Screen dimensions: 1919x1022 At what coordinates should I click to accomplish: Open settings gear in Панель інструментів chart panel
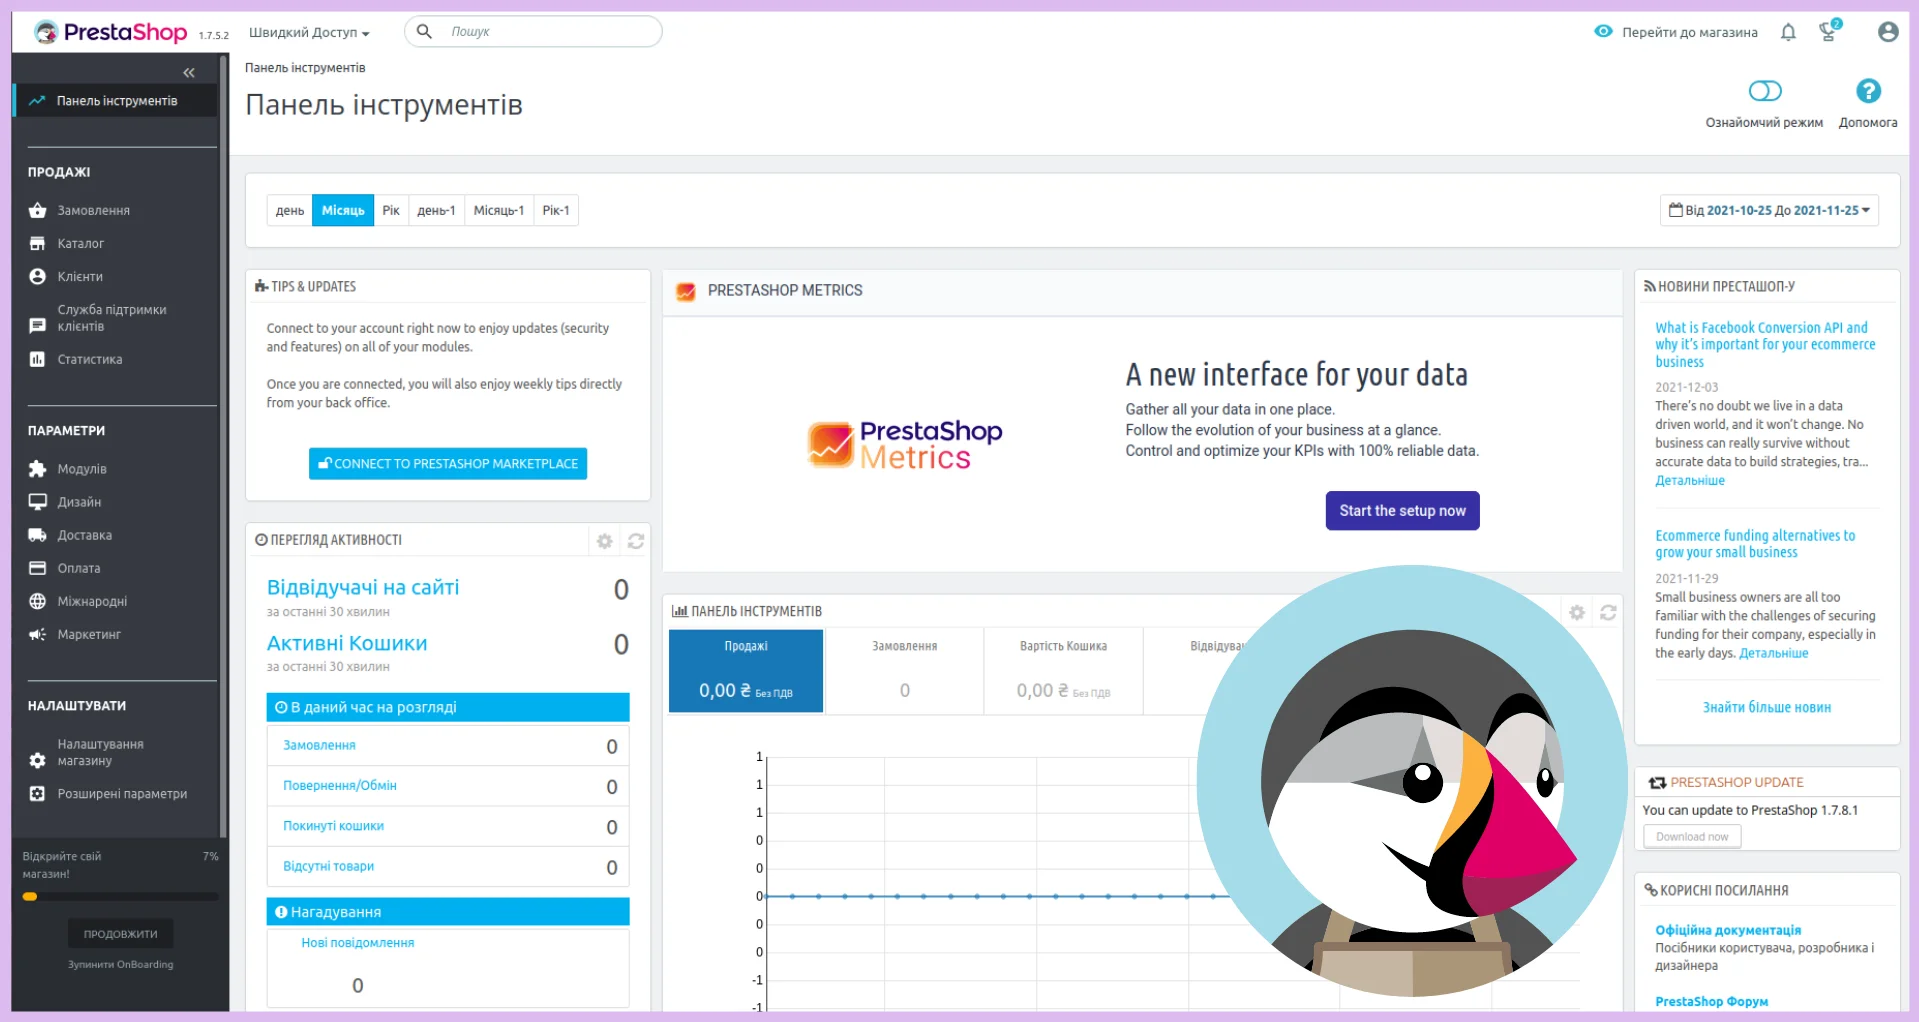(x=1577, y=612)
